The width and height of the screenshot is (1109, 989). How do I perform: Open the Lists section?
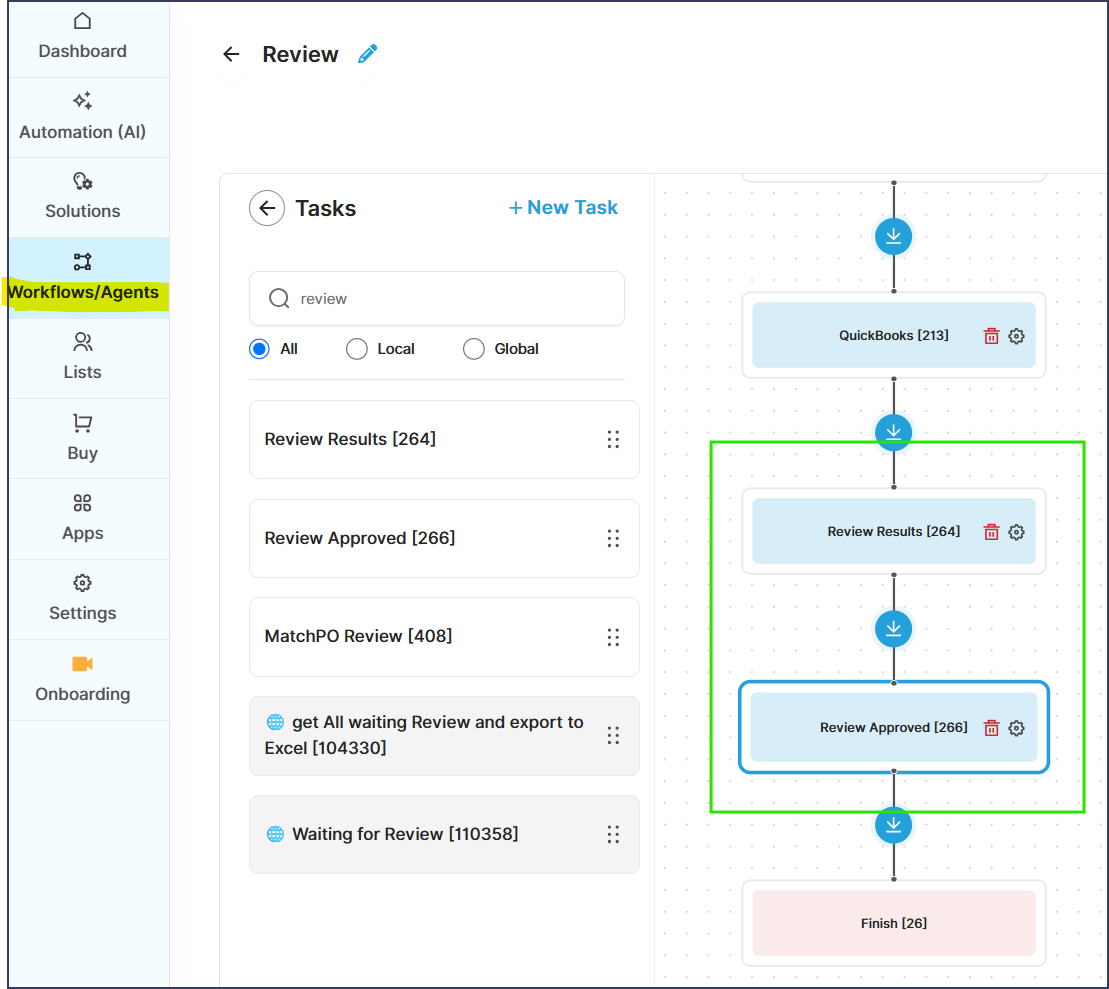[x=83, y=358]
